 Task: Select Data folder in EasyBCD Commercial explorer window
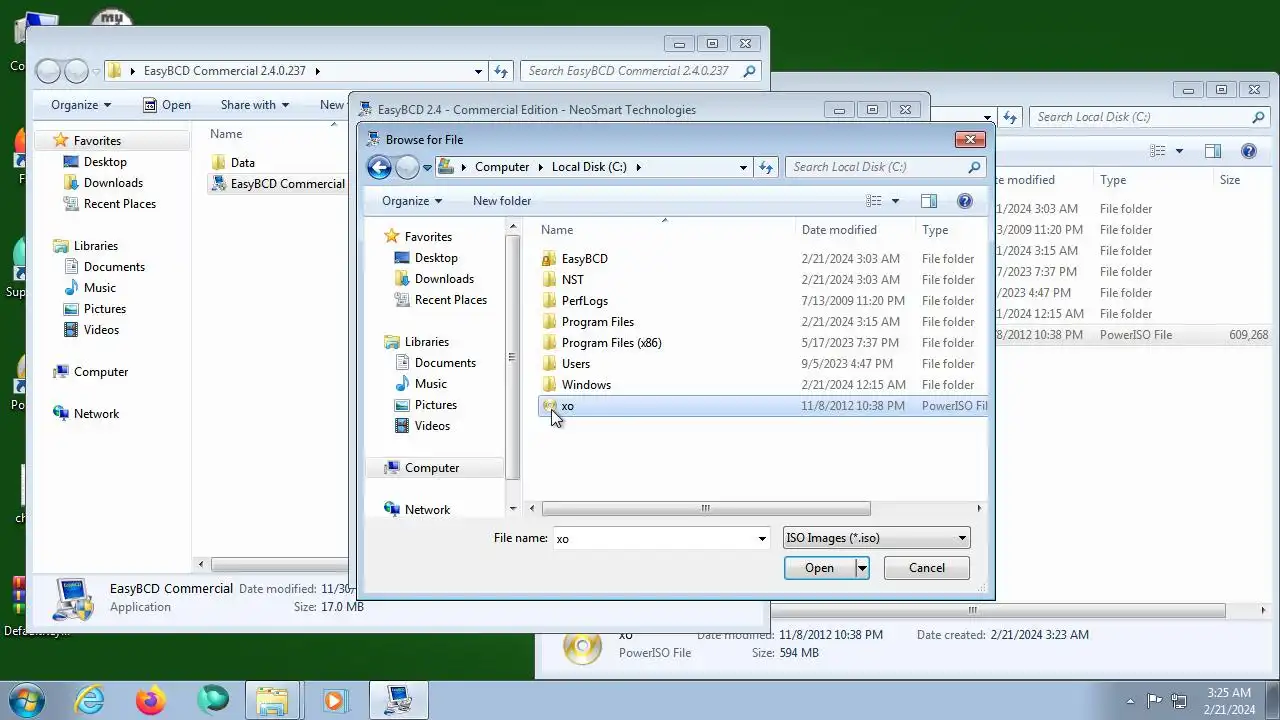click(233, 163)
